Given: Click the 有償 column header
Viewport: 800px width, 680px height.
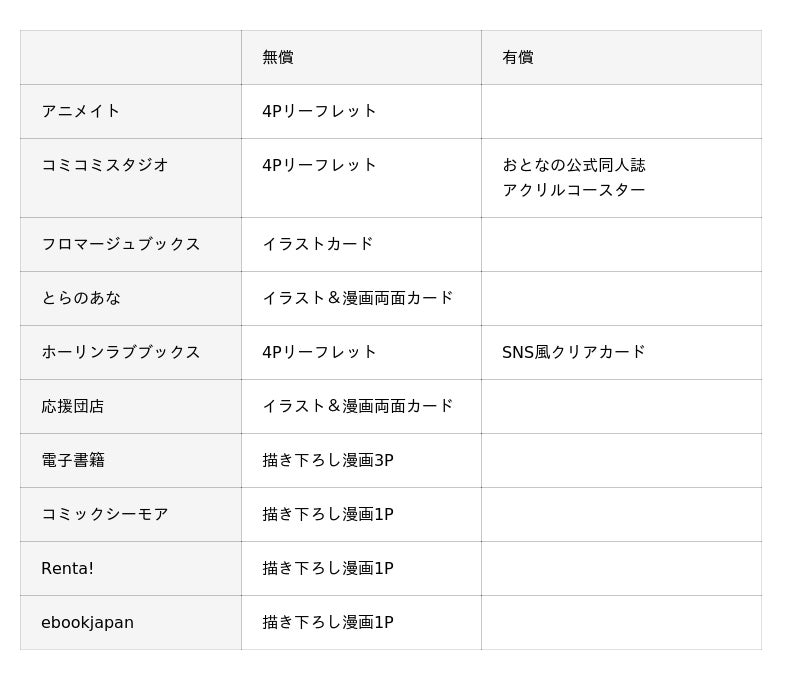Looking at the screenshot, I should [518, 58].
